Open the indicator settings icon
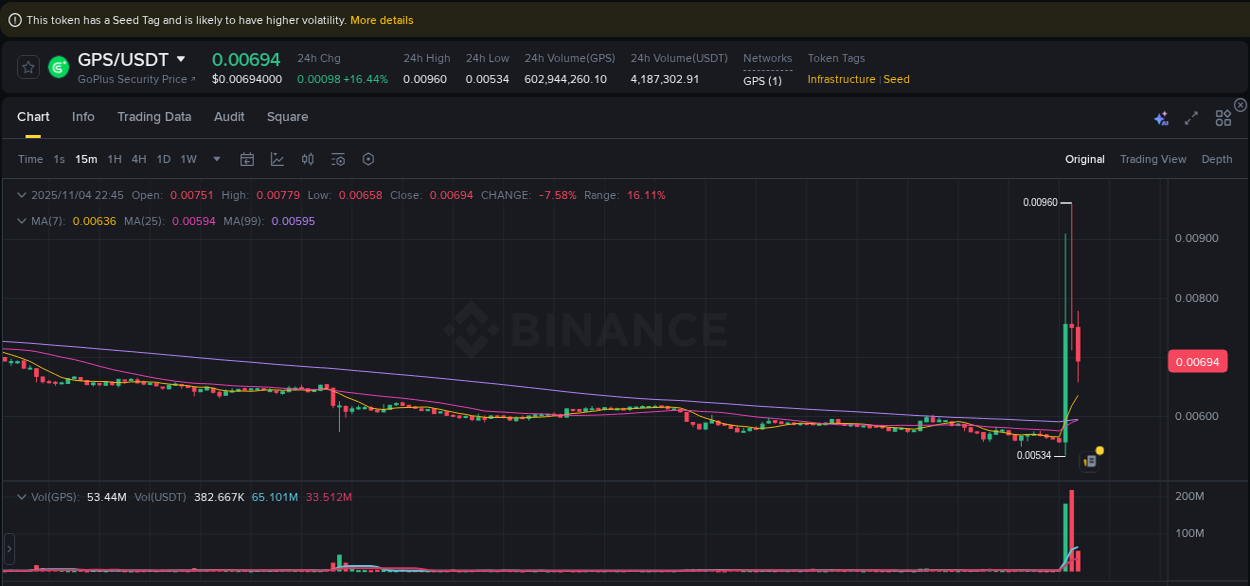The image size is (1250, 586). pos(337,159)
